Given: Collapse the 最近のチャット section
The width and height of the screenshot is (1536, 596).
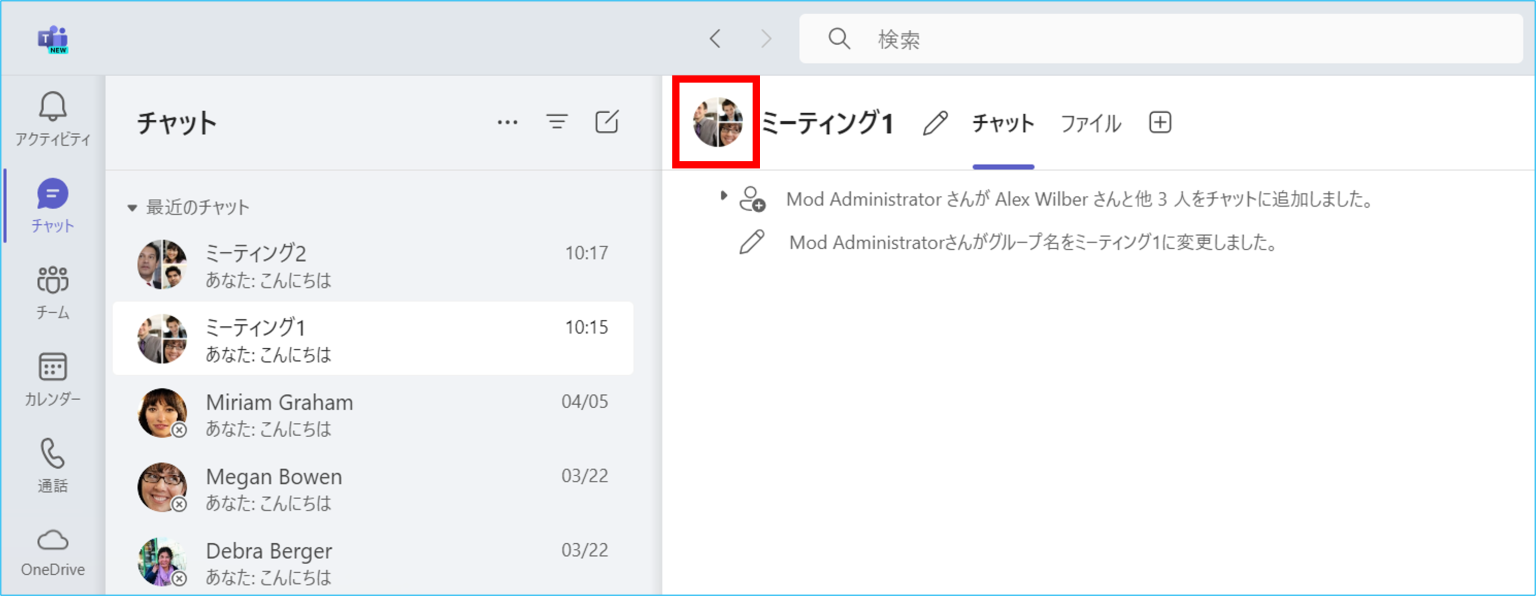Looking at the screenshot, I should (x=131, y=208).
